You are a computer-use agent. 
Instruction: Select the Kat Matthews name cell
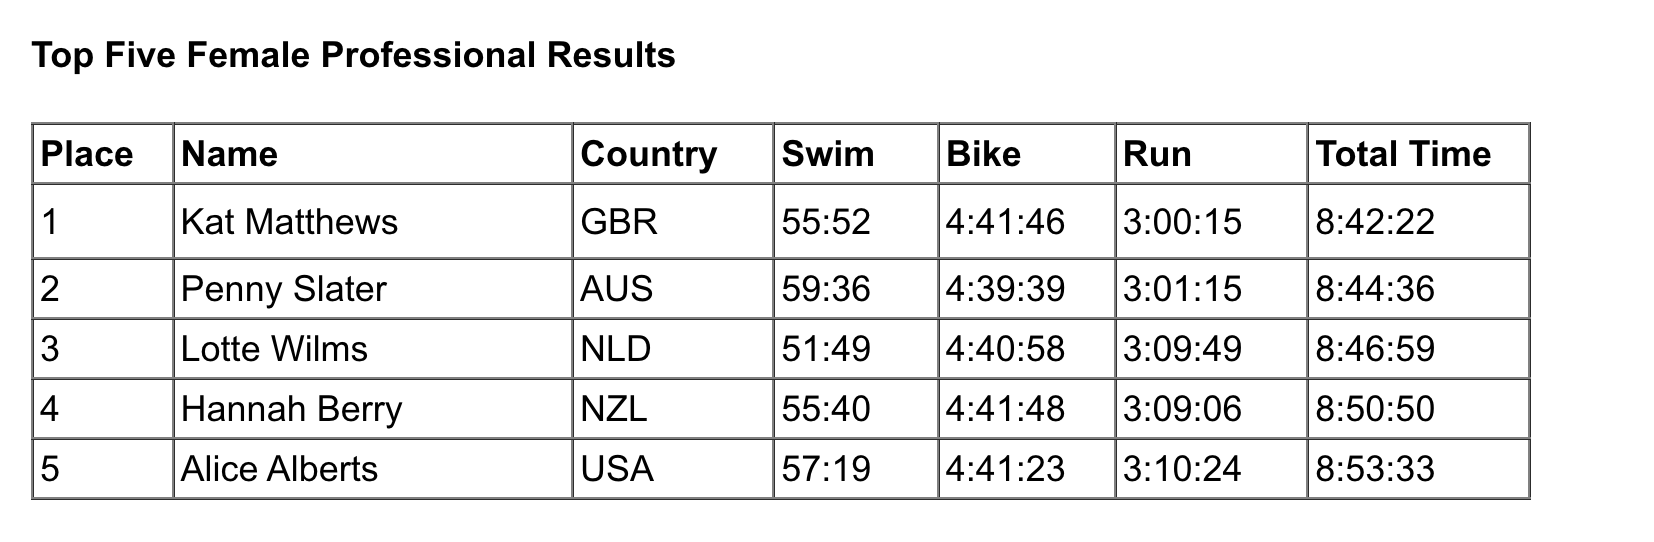373,221
